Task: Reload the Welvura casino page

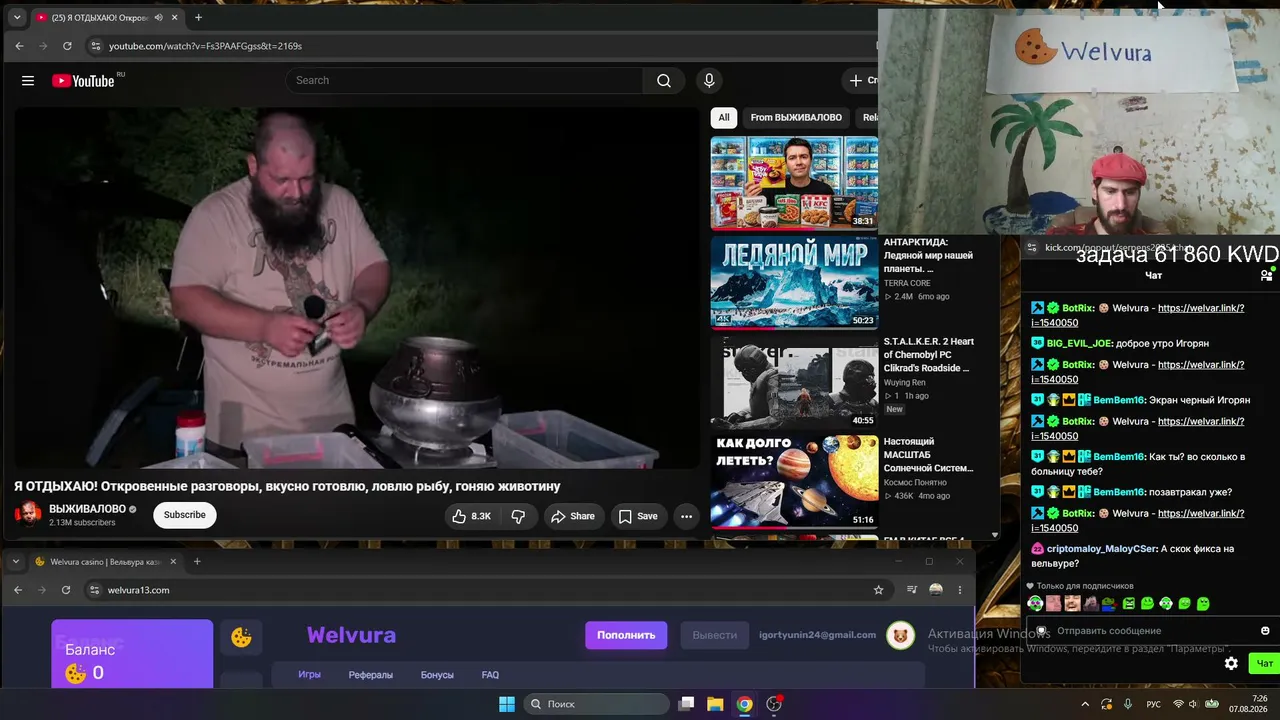Action: click(66, 590)
